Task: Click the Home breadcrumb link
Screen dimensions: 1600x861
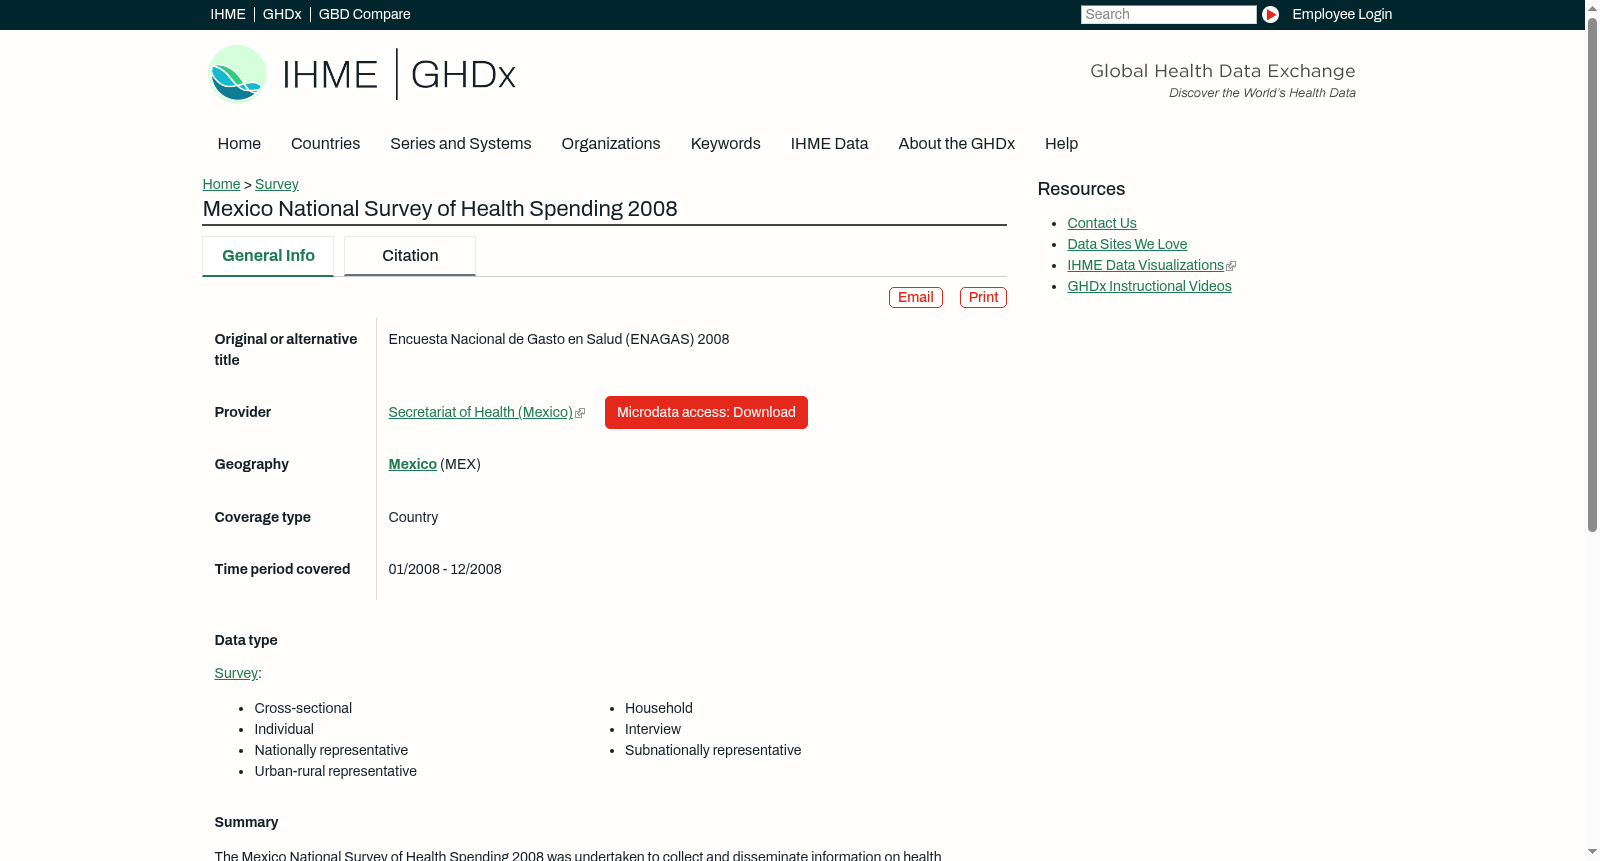Action: point(221,184)
